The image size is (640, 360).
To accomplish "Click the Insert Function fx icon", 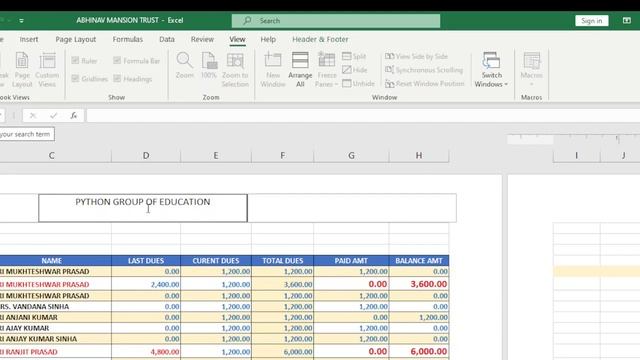I will pyautogui.click(x=73, y=116).
